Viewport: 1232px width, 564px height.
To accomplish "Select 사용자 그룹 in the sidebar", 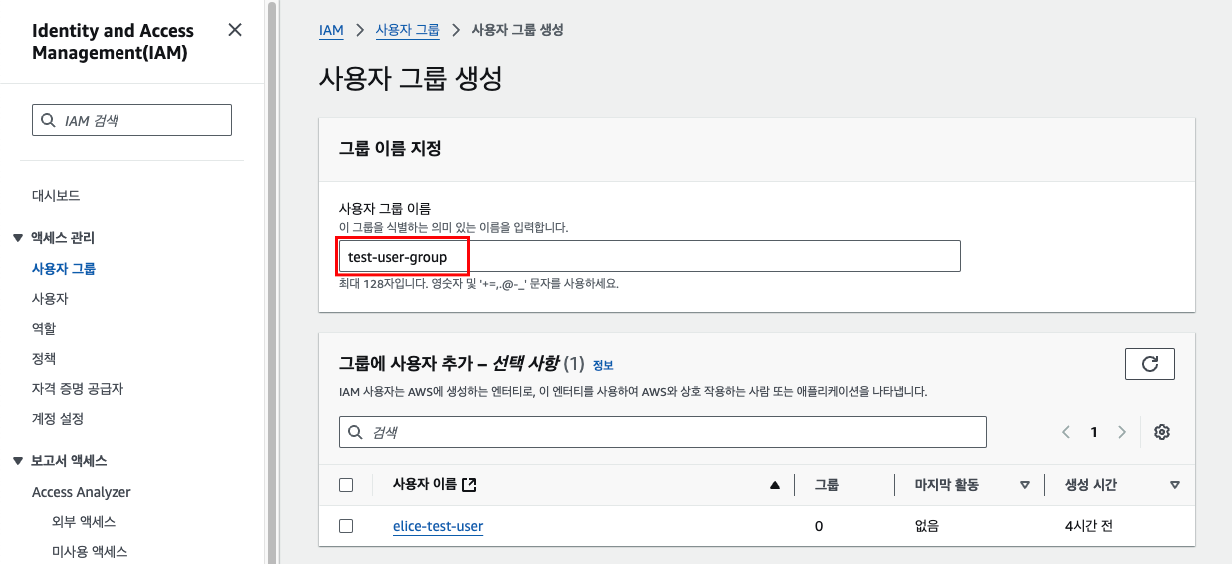I will tap(64, 268).
